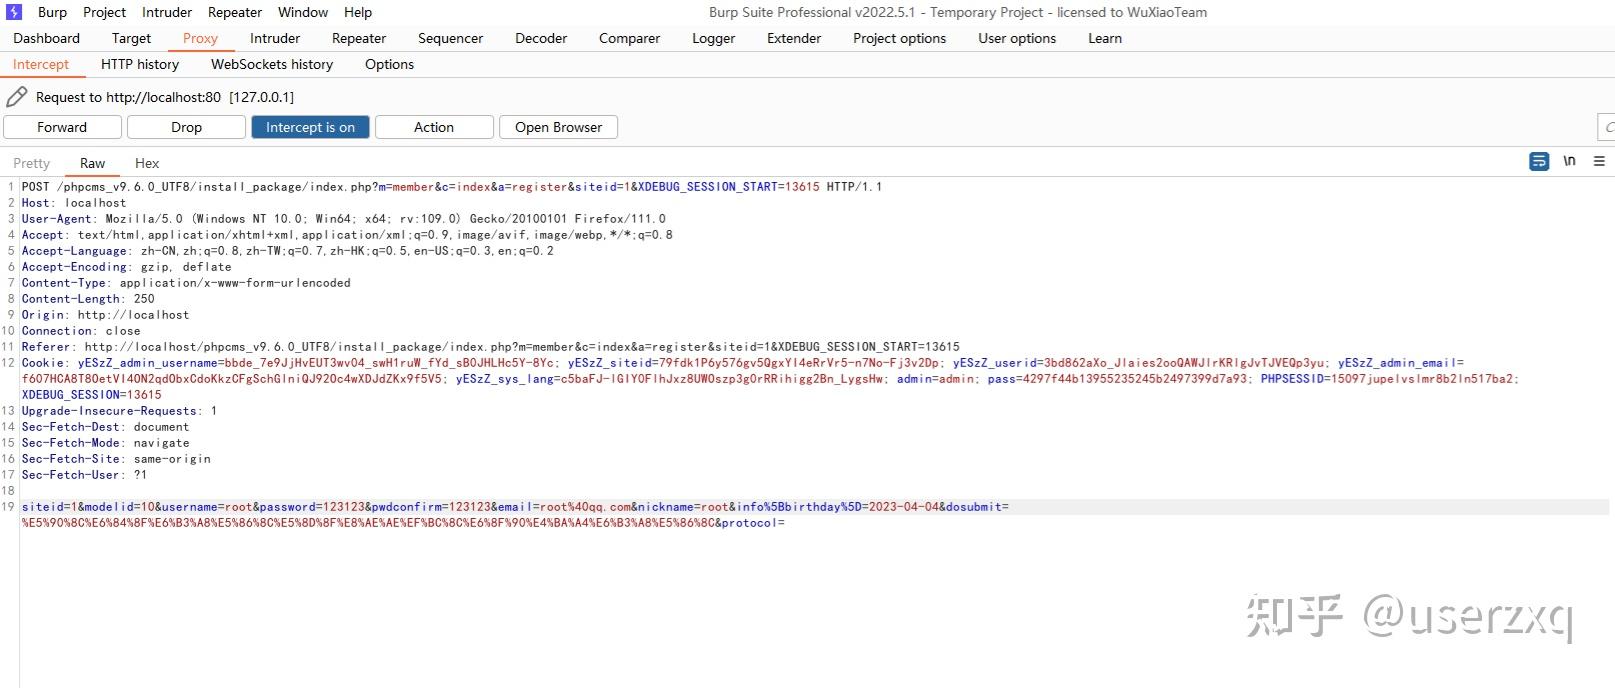Switch to the Repeater tab
1615x688 pixels.
tap(359, 38)
